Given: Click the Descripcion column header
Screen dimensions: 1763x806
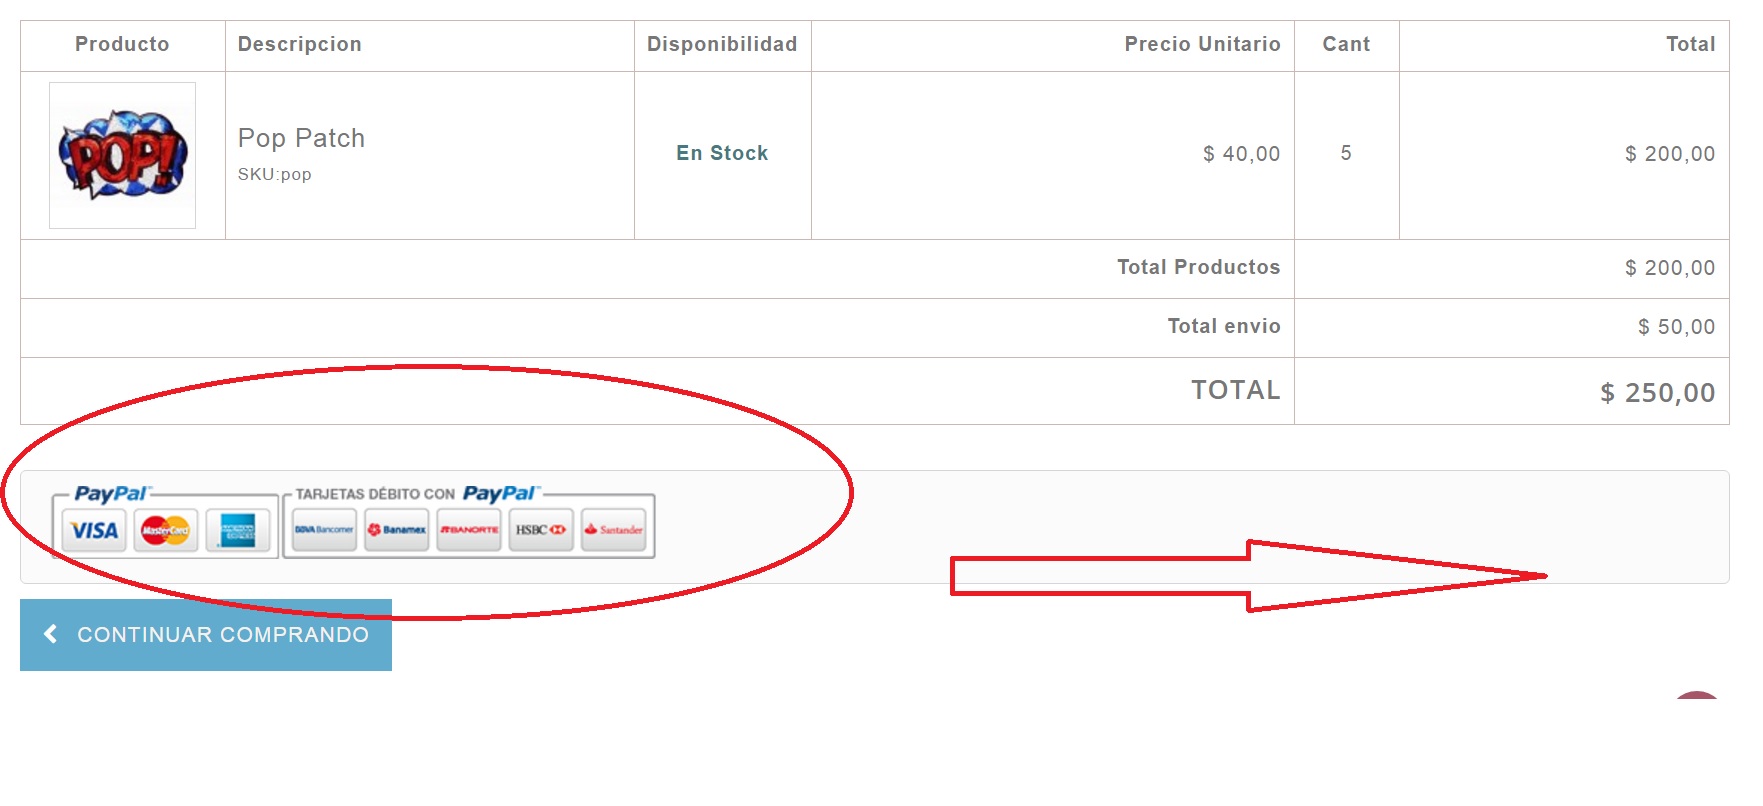Looking at the screenshot, I should pyautogui.click(x=300, y=44).
